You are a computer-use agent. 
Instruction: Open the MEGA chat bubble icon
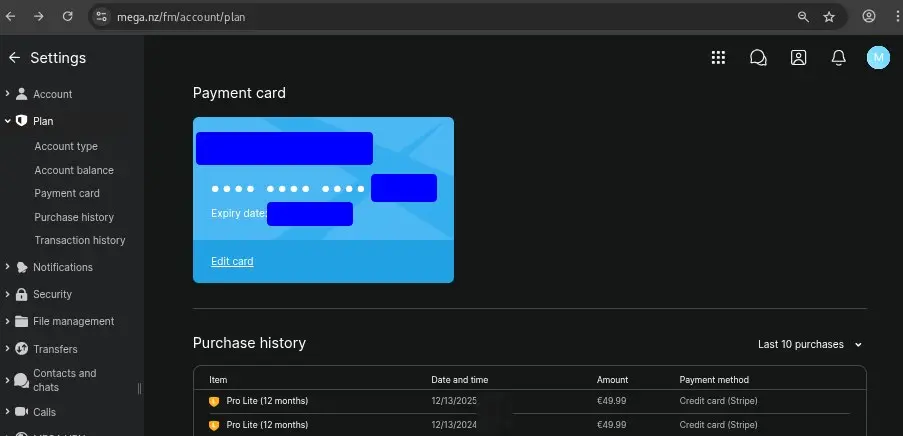coord(758,58)
